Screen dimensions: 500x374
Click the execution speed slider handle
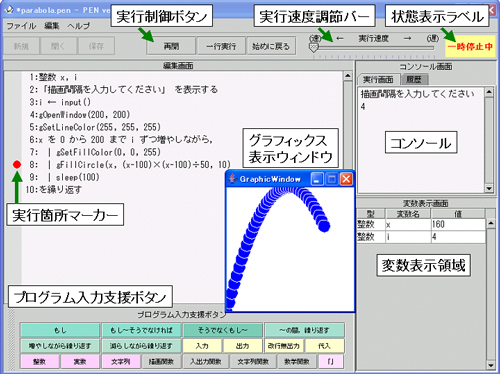point(313,48)
